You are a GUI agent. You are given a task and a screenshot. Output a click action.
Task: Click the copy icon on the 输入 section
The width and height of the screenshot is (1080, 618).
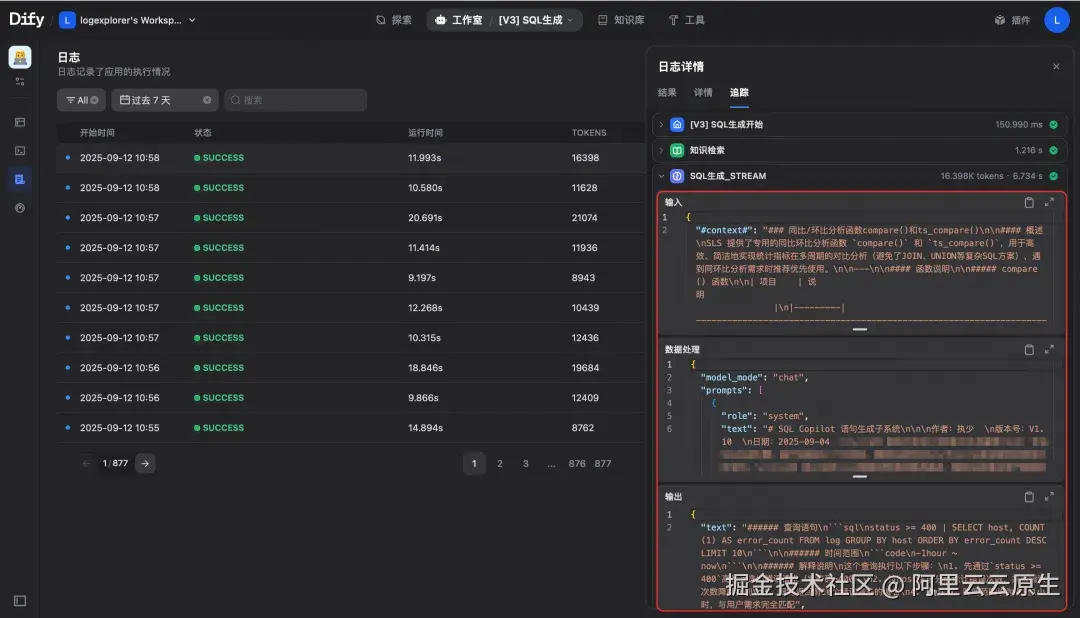[1029, 202]
